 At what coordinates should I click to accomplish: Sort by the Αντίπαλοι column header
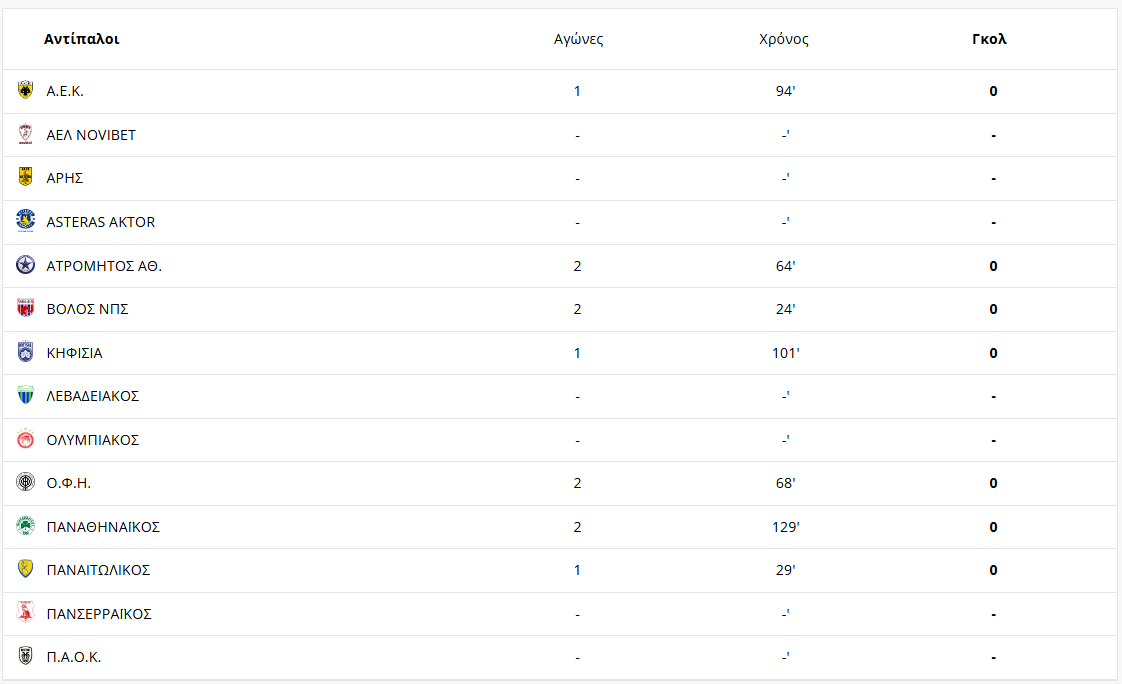[x=82, y=40]
